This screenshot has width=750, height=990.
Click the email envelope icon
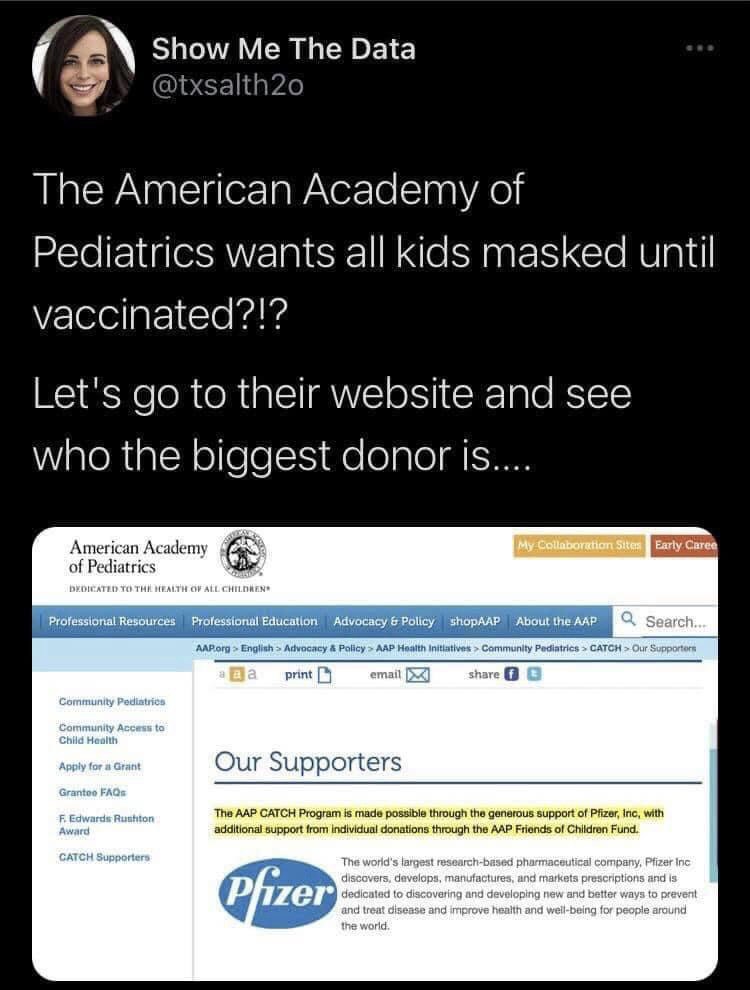[x=417, y=675]
